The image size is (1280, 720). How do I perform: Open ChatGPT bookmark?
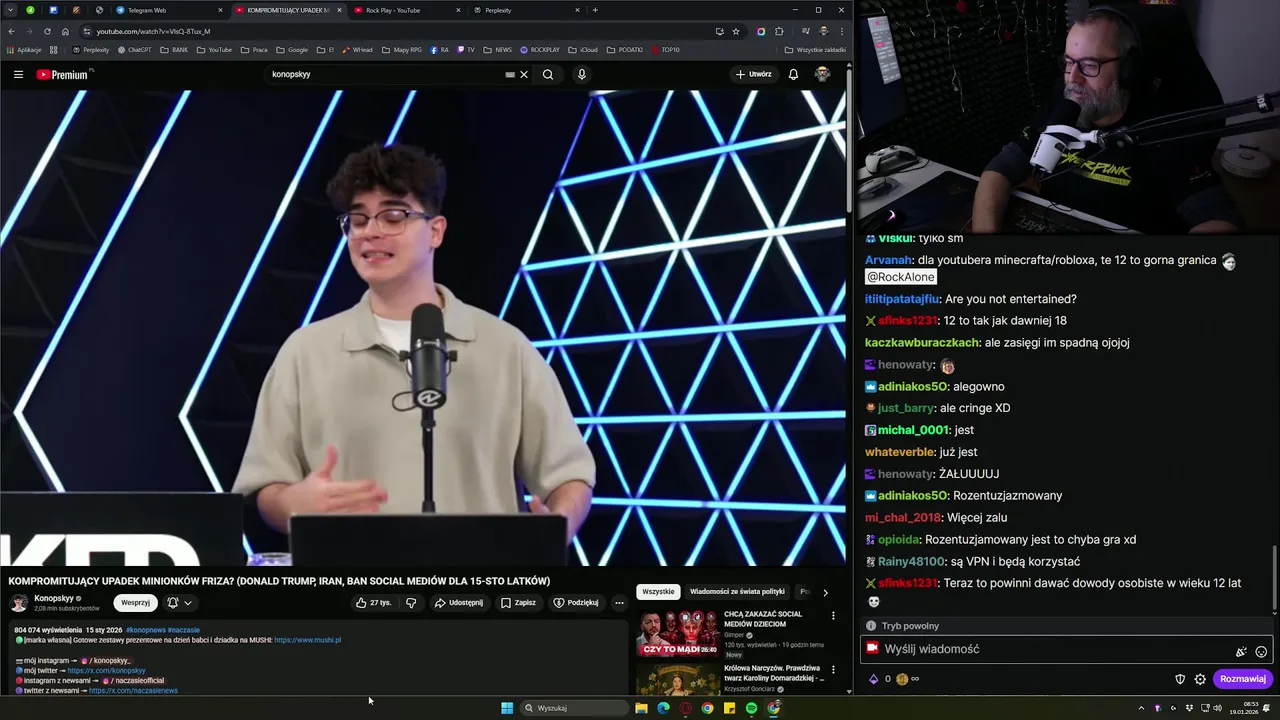tap(134, 49)
